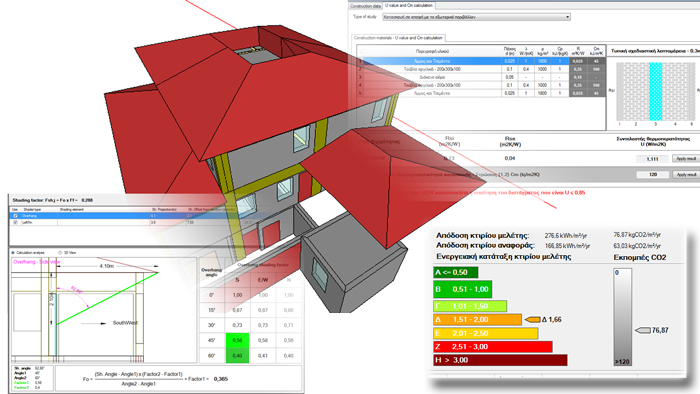
Task: Select the 3D View radio button
Action: coord(60,253)
